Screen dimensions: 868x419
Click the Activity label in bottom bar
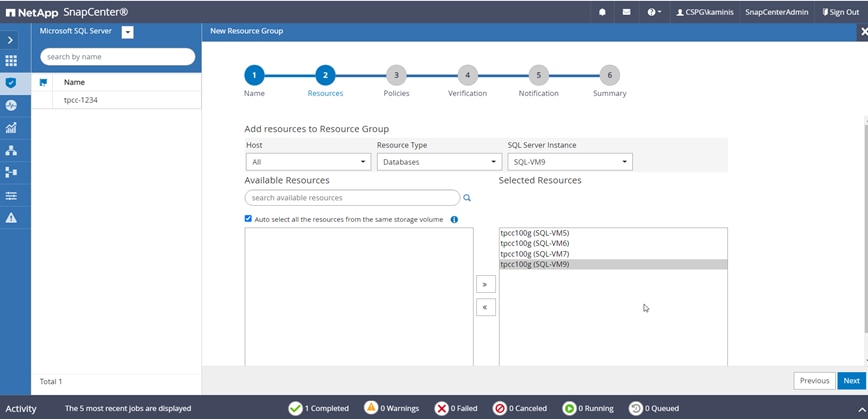(x=21, y=409)
